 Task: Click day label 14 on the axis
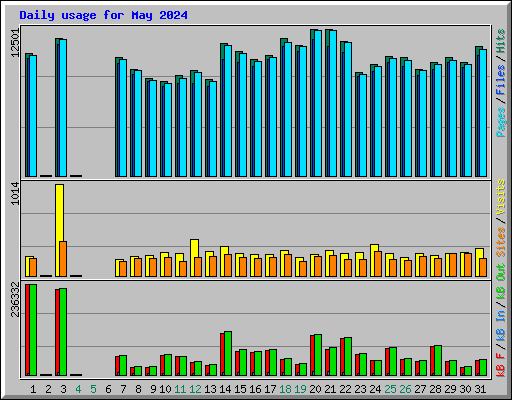pyautogui.click(x=225, y=389)
